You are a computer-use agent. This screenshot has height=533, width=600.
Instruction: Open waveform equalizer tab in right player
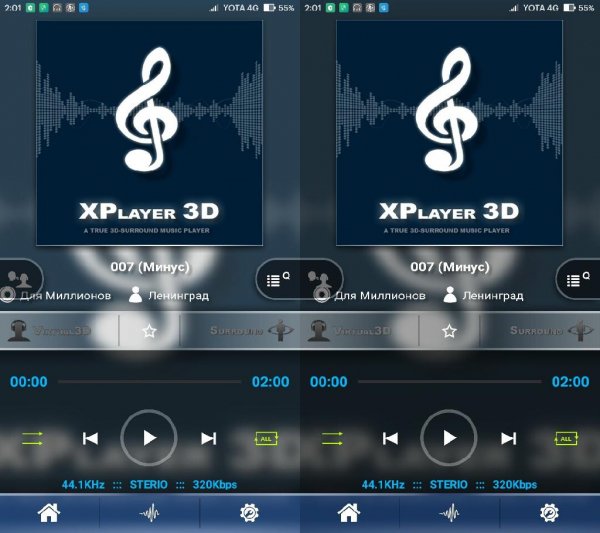[x=450, y=513]
